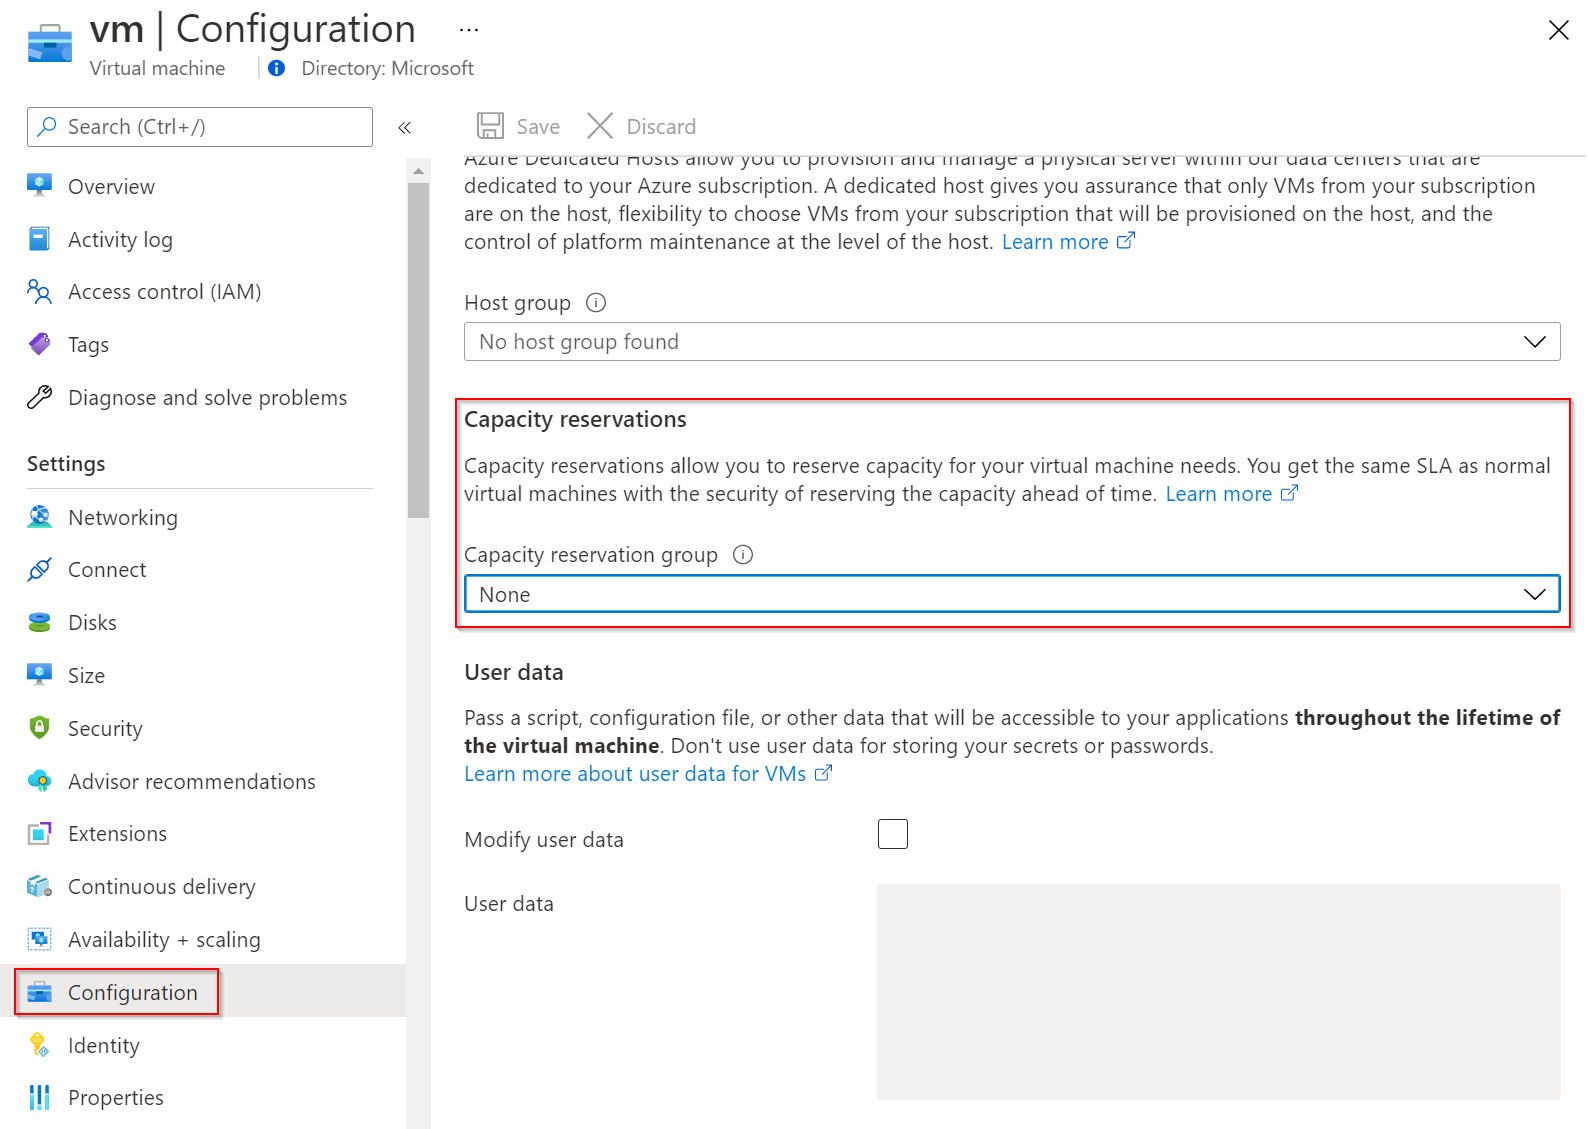Click the Tags icon in sidebar

[x=40, y=345]
